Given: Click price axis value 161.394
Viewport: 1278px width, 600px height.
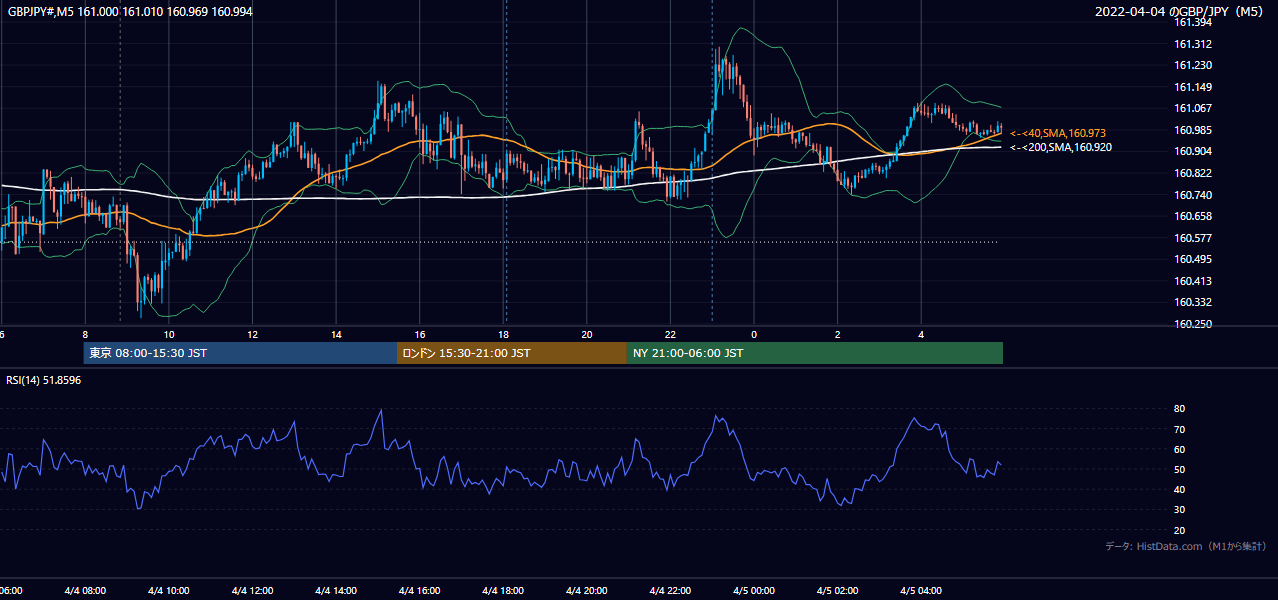Looking at the screenshot, I should point(1193,22).
